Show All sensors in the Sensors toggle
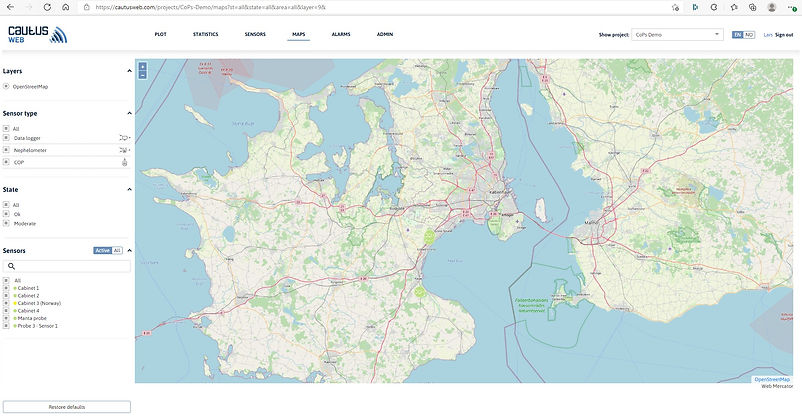The image size is (802, 418). point(117,250)
